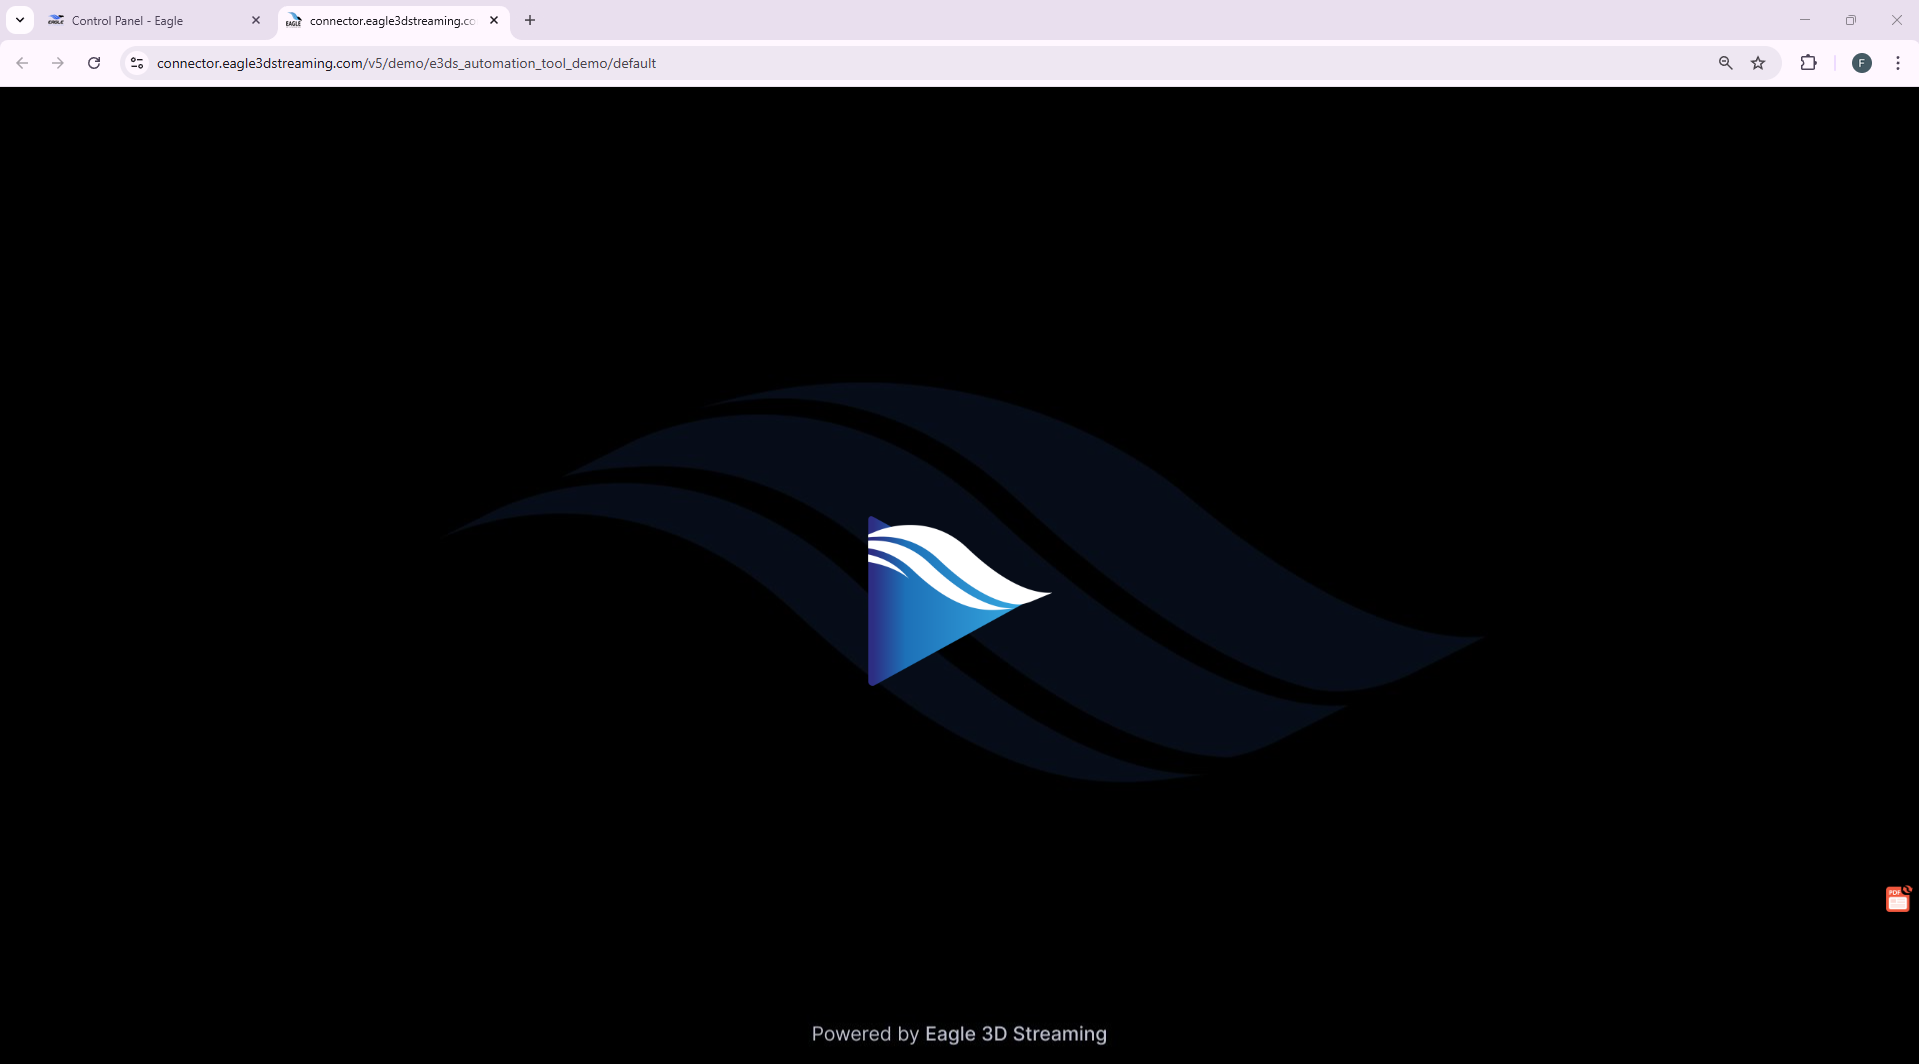Image resolution: width=1919 pixels, height=1064 pixels.
Task: Click the forward navigation arrow
Action: 57,62
